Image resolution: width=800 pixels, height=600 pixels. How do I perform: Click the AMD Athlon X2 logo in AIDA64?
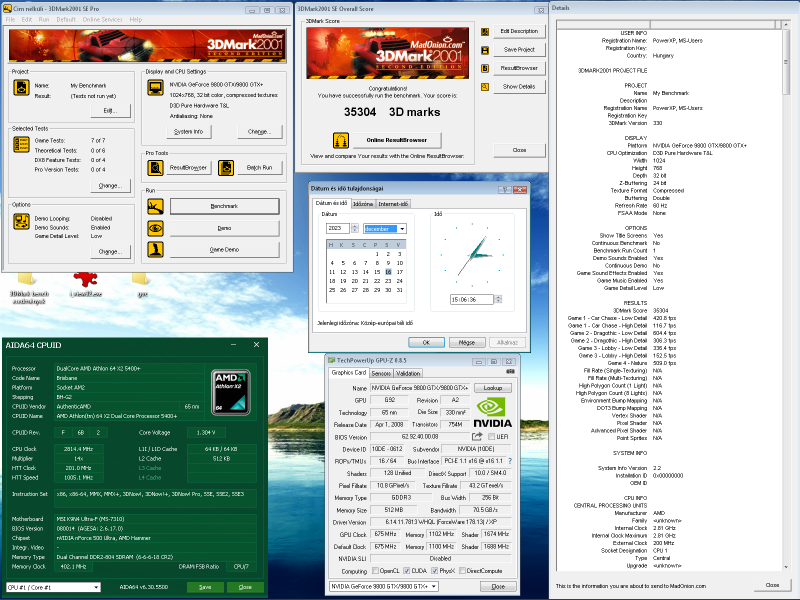coord(231,392)
